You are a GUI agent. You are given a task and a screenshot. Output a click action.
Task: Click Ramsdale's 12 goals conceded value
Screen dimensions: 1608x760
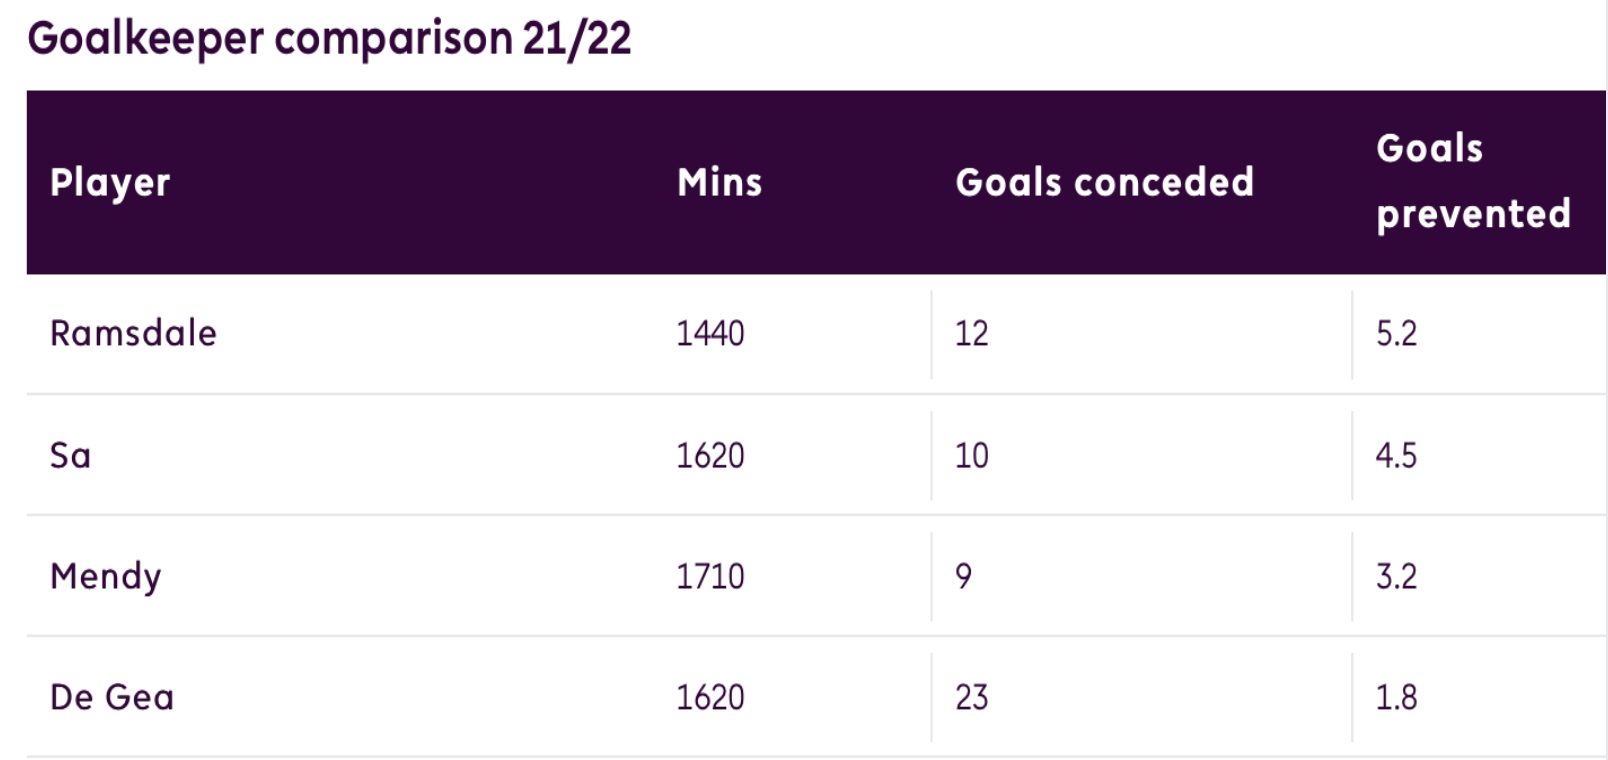971,333
